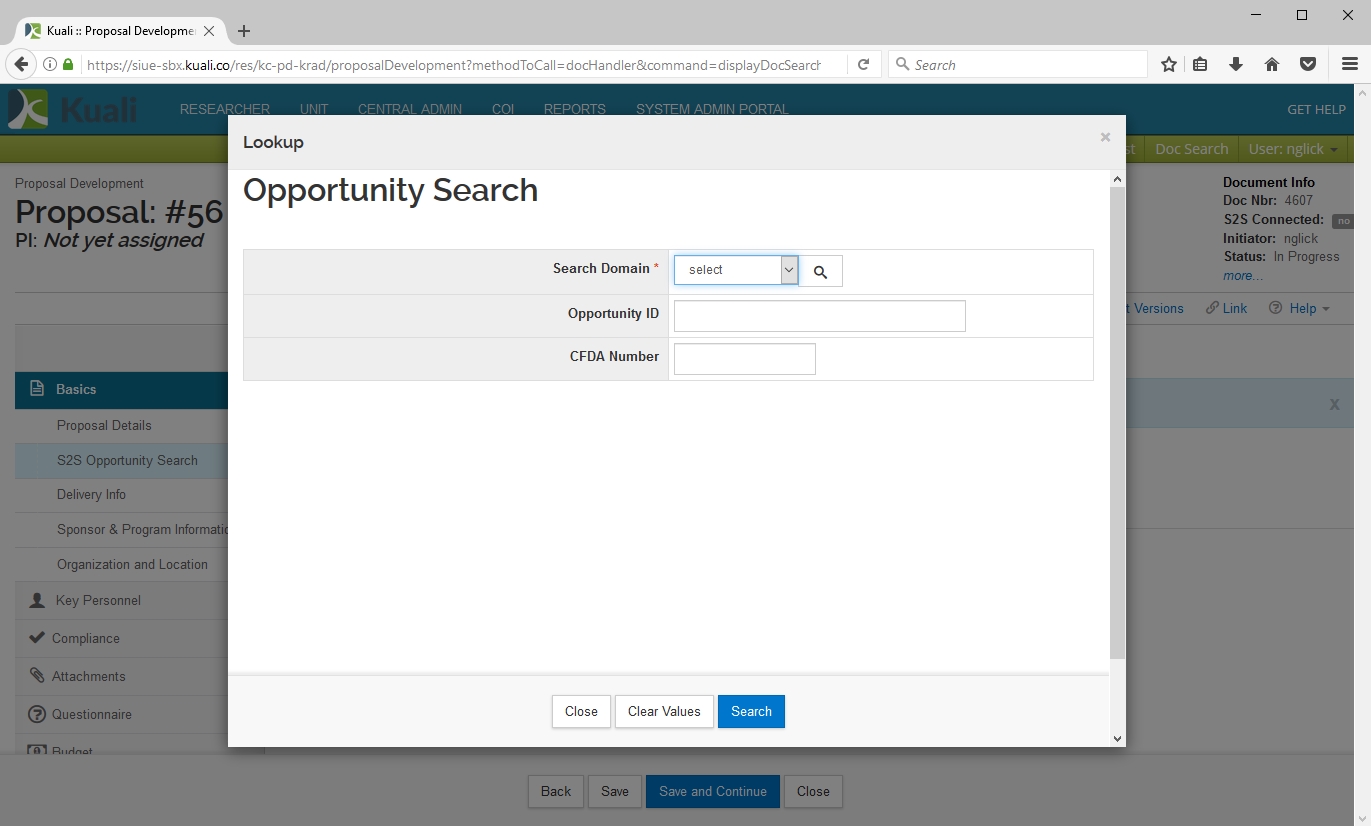Viewport: 1371px width, 826px height.
Task: Open a new browser tab
Action: 244,31
